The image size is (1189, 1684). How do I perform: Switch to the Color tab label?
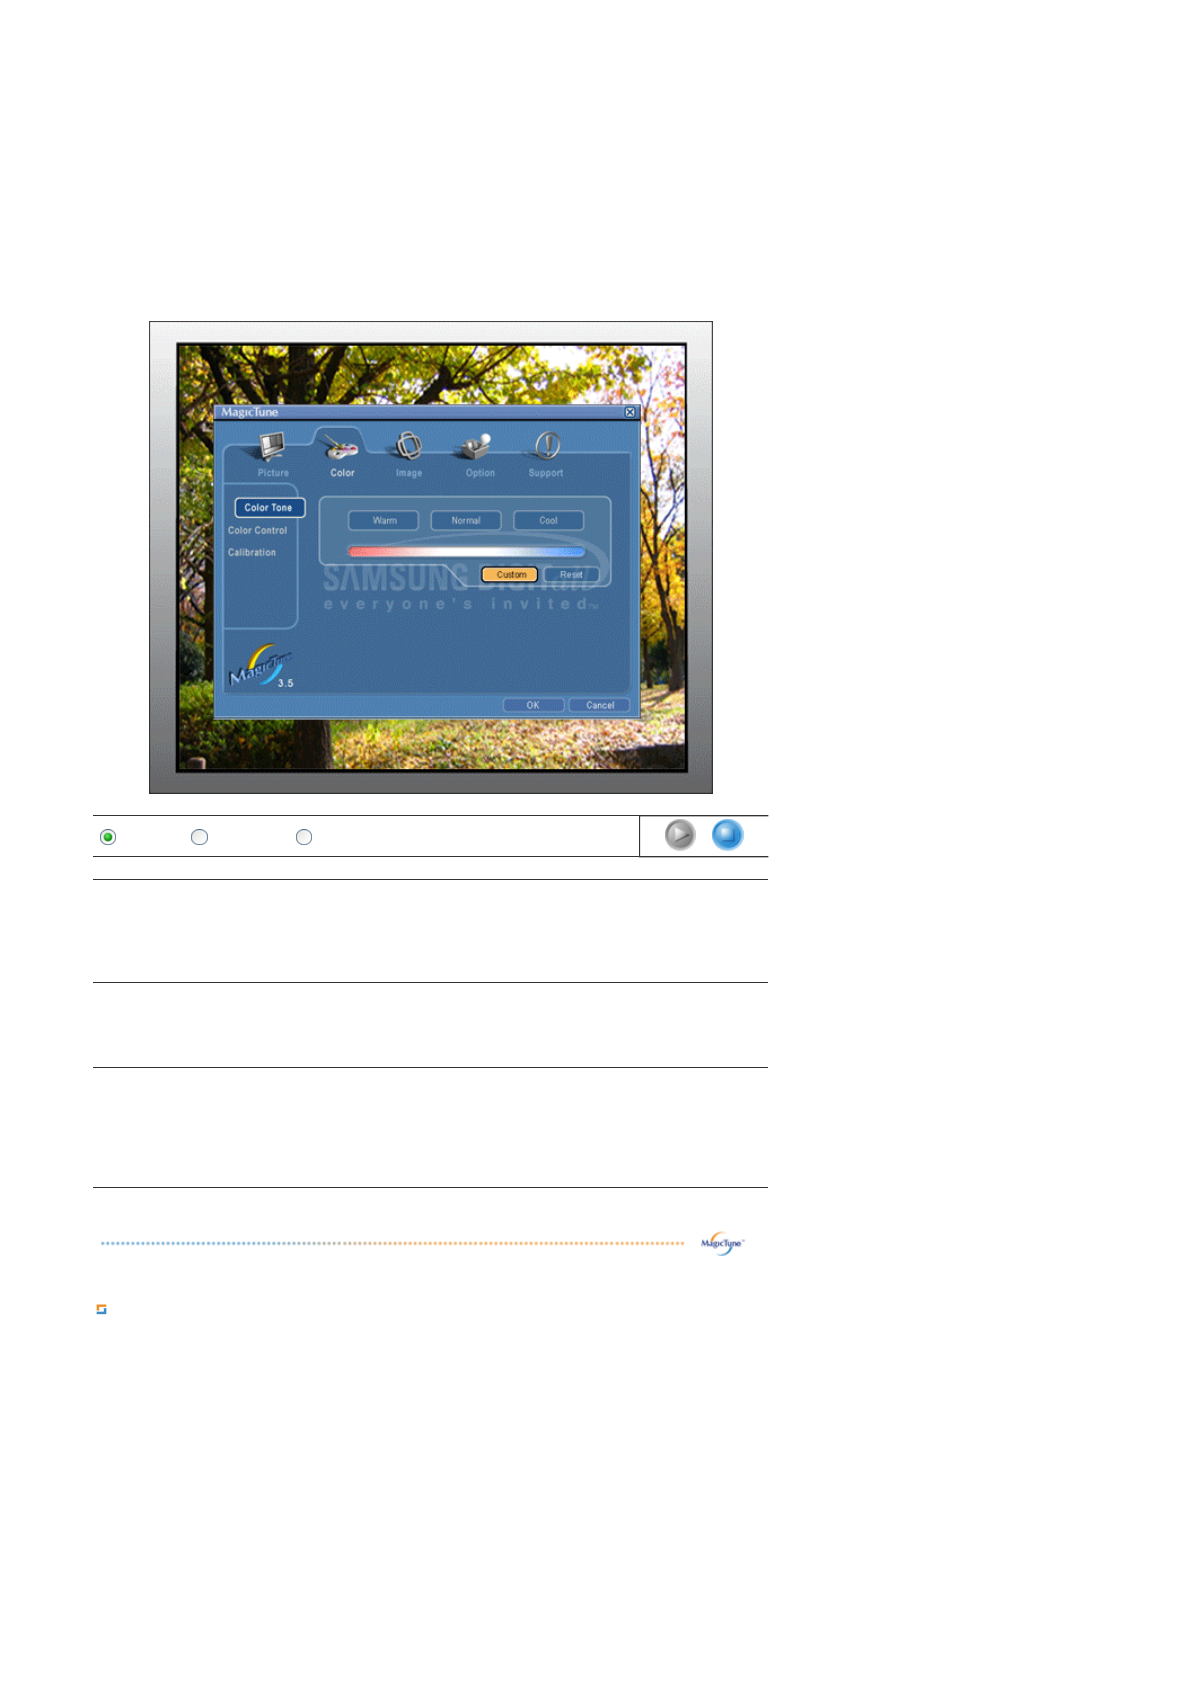point(342,473)
